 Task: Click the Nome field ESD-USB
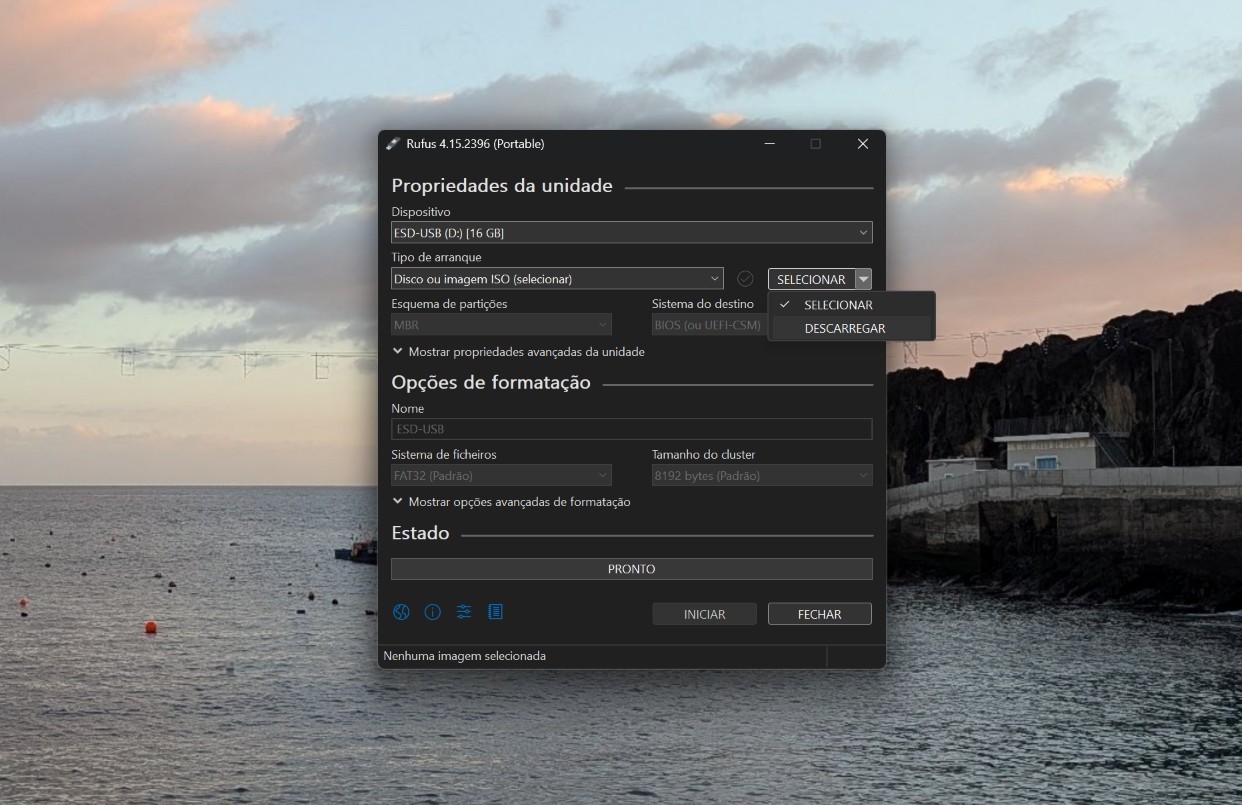point(632,429)
